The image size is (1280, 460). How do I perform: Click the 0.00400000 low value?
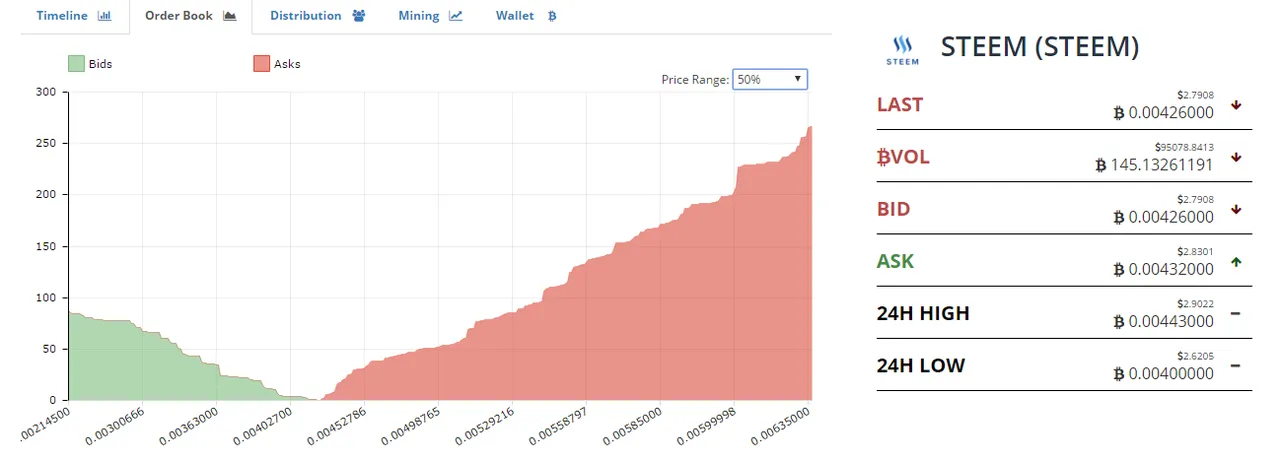(x=1171, y=373)
